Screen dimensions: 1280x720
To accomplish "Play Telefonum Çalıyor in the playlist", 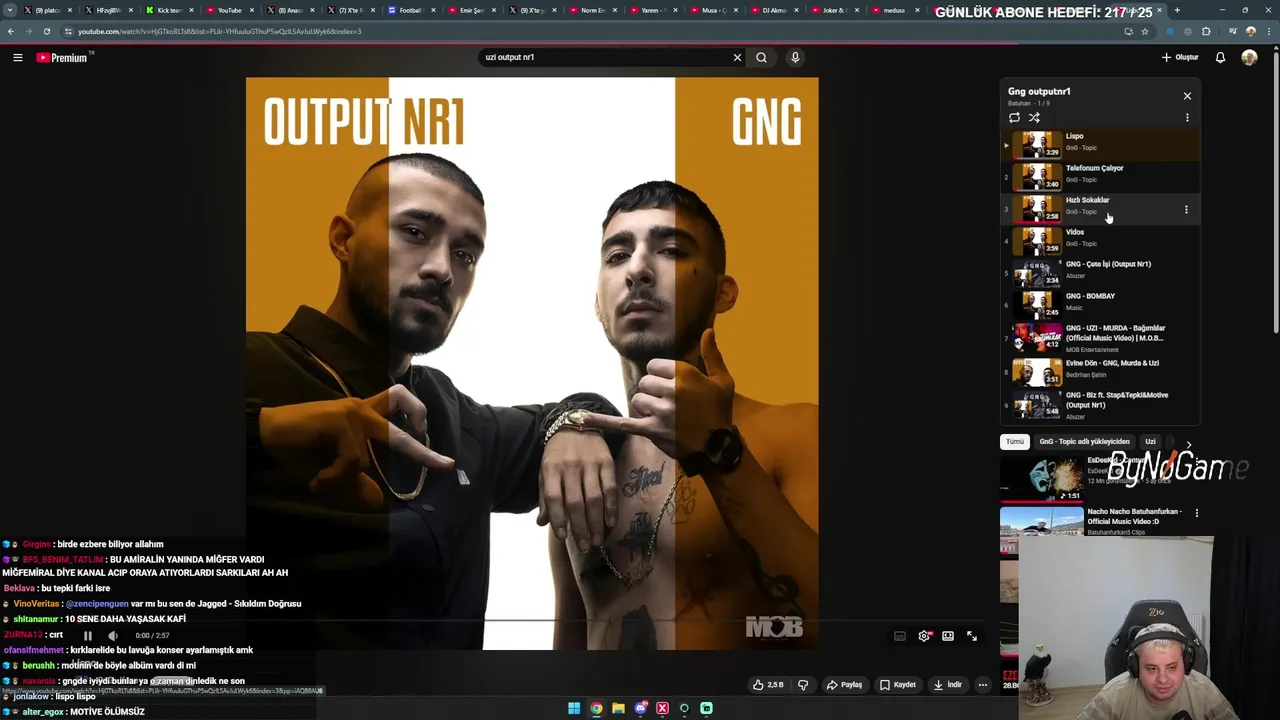I will point(1100,177).
